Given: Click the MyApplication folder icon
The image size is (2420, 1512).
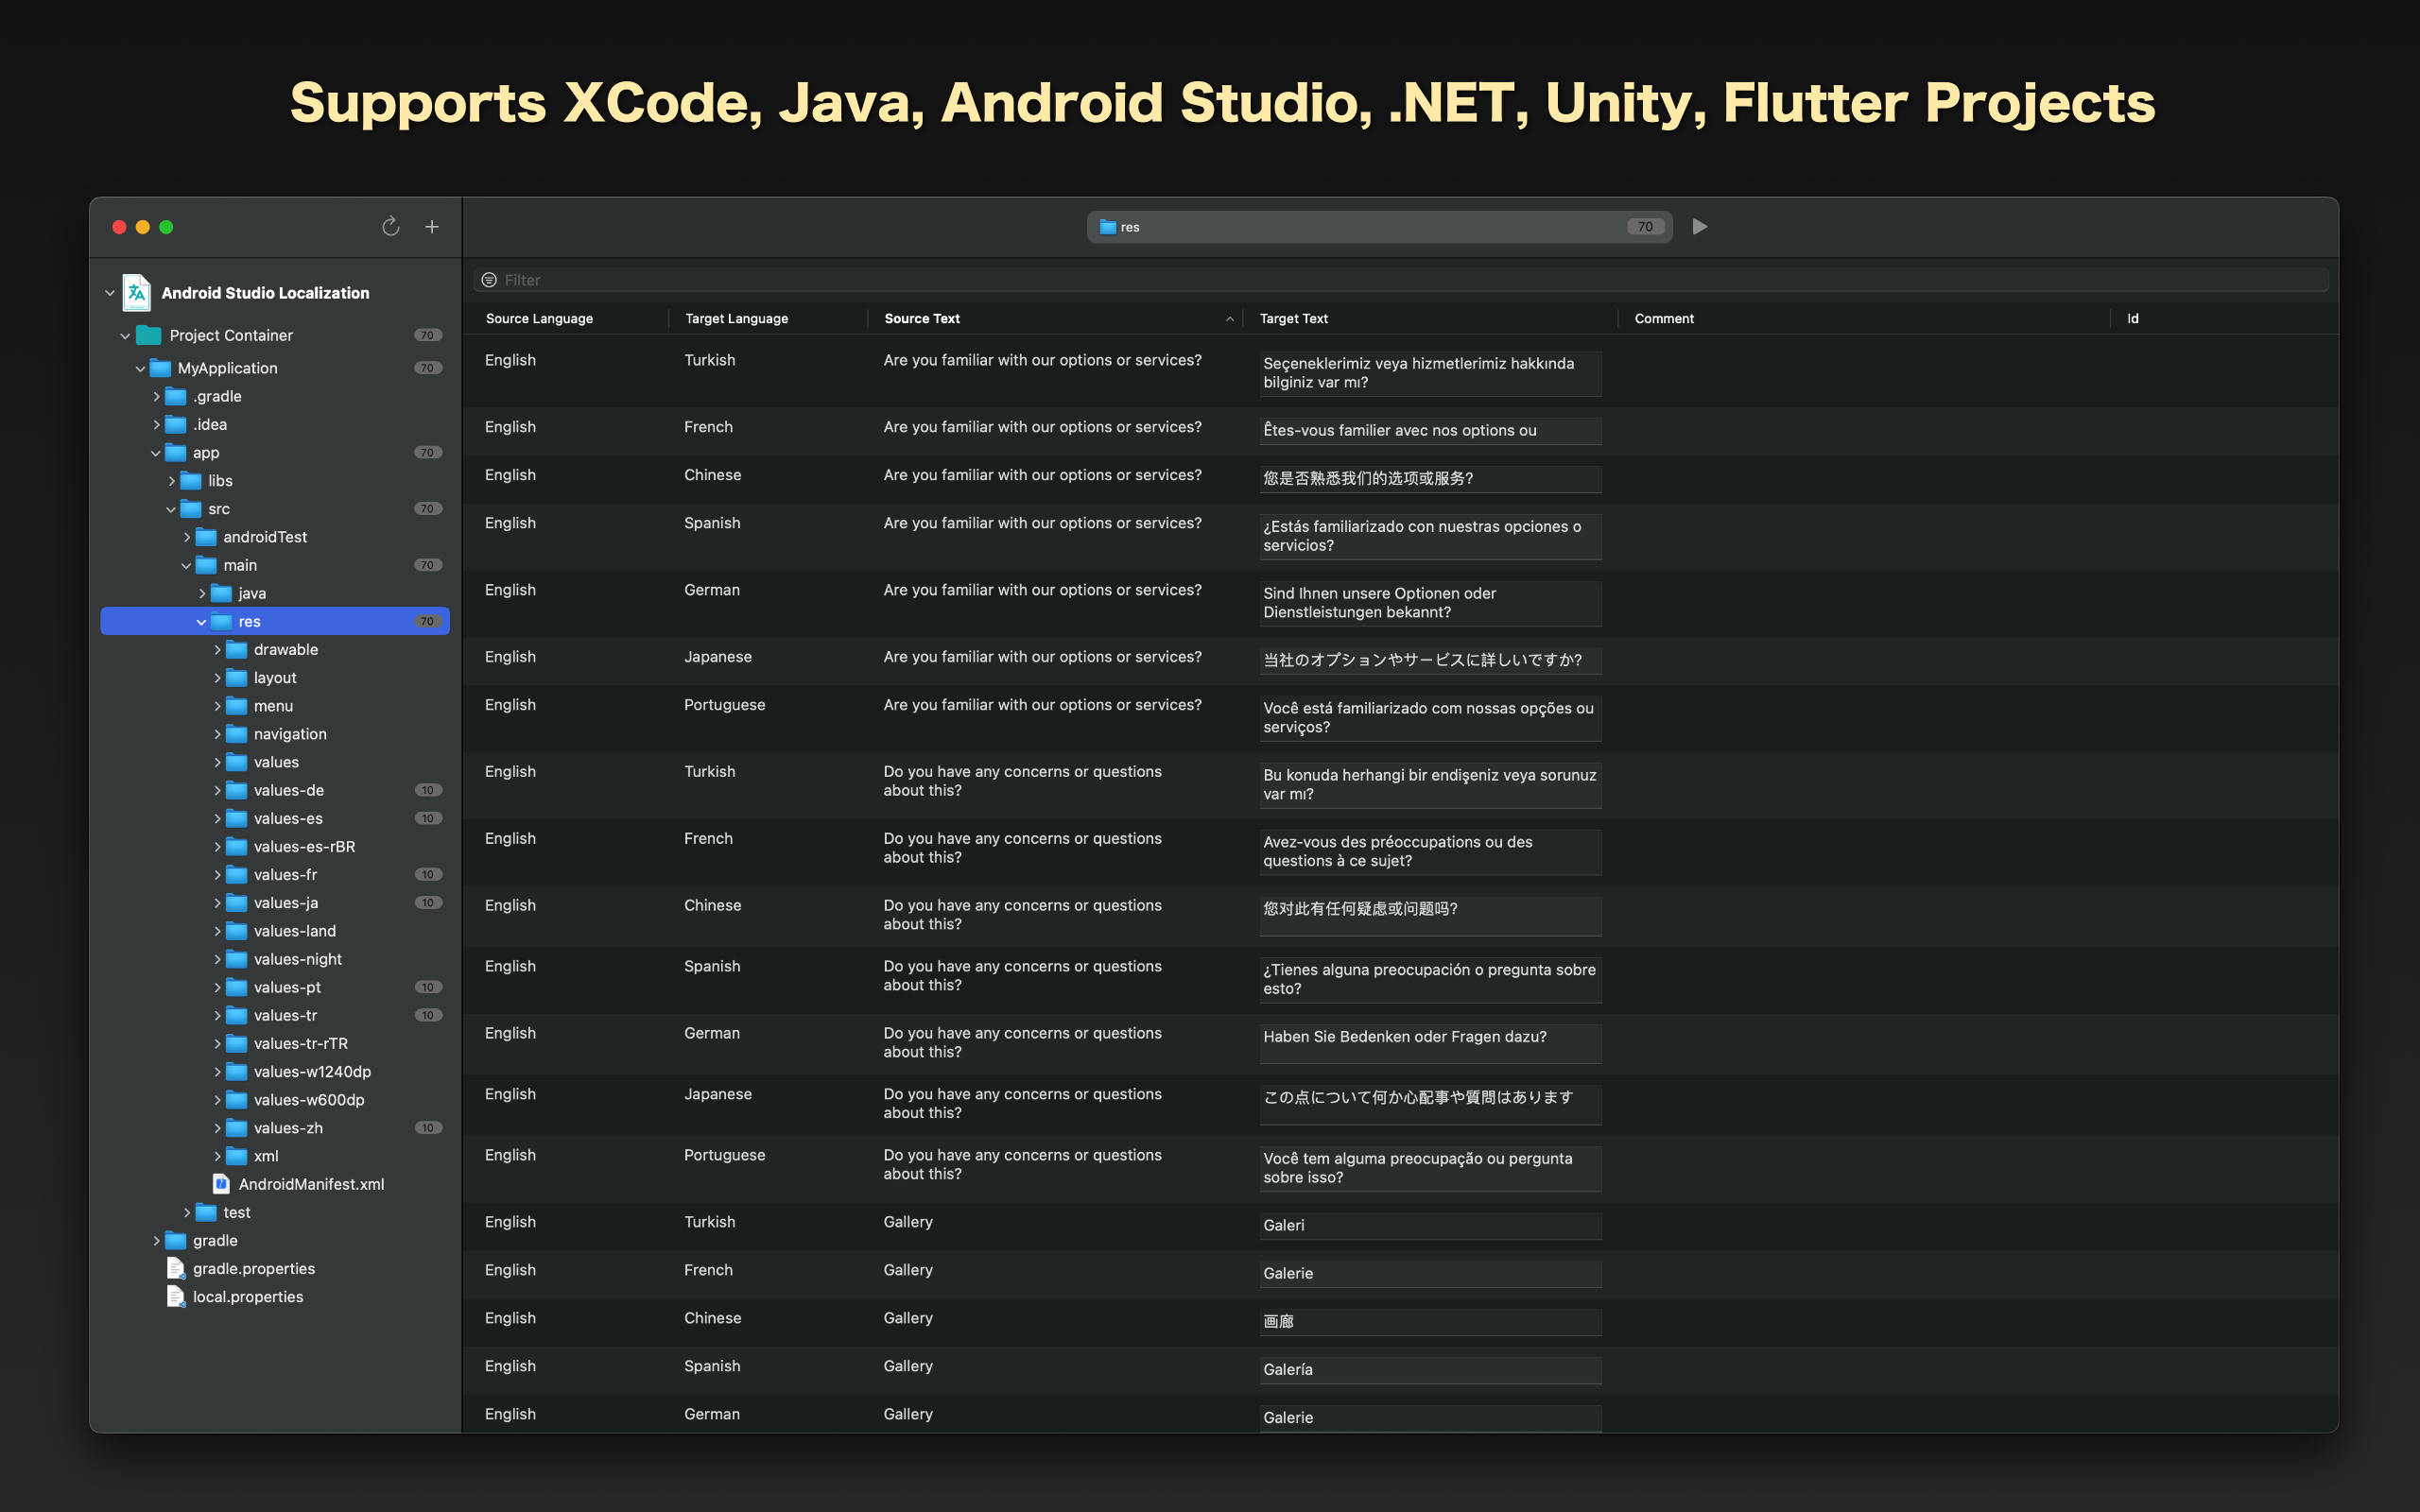Looking at the screenshot, I should pos(160,368).
